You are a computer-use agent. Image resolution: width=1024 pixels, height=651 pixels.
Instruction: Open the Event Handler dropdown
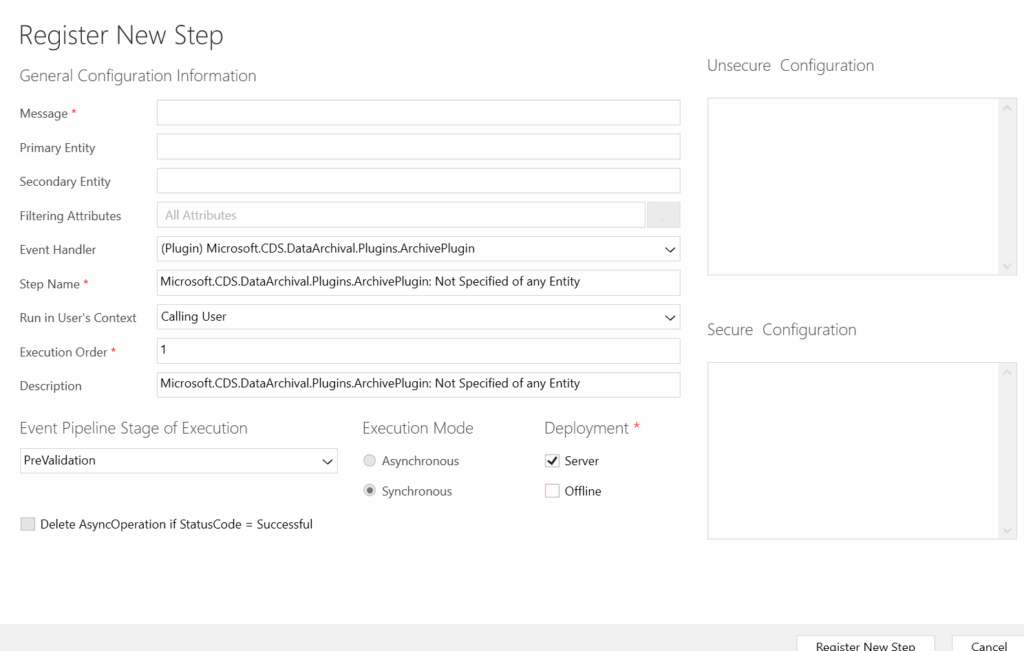[418, 249]
